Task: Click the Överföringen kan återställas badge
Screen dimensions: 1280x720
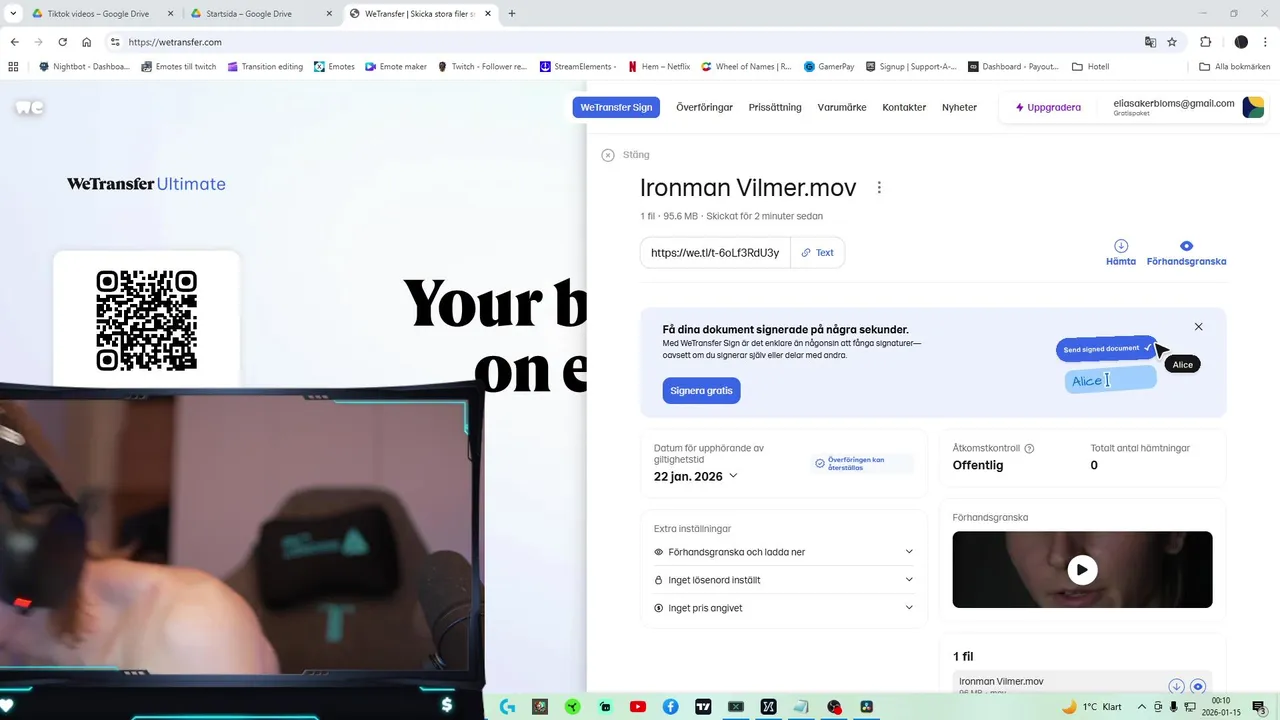Action: pos(863,464)
